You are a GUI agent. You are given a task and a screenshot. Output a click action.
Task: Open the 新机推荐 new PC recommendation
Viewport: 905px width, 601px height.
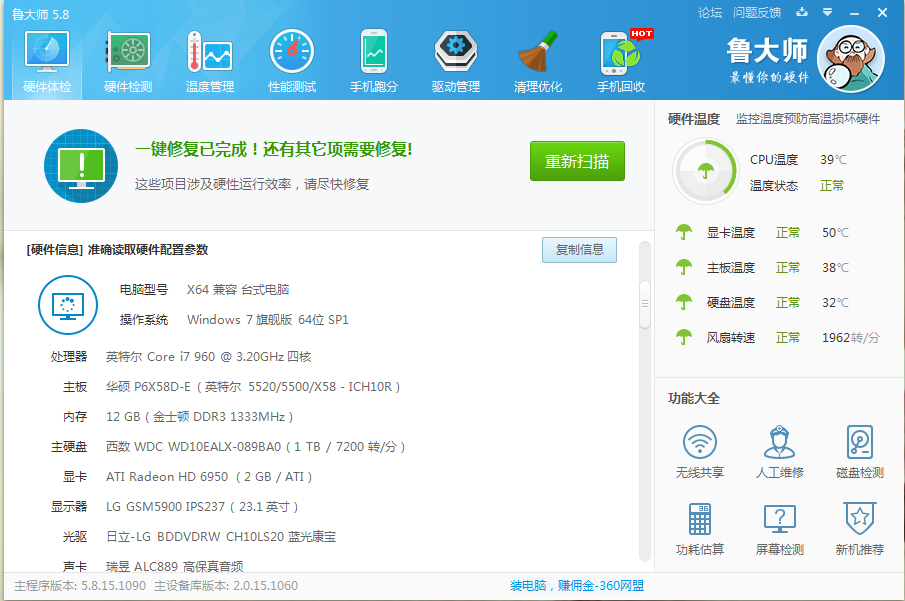(859, 528)
